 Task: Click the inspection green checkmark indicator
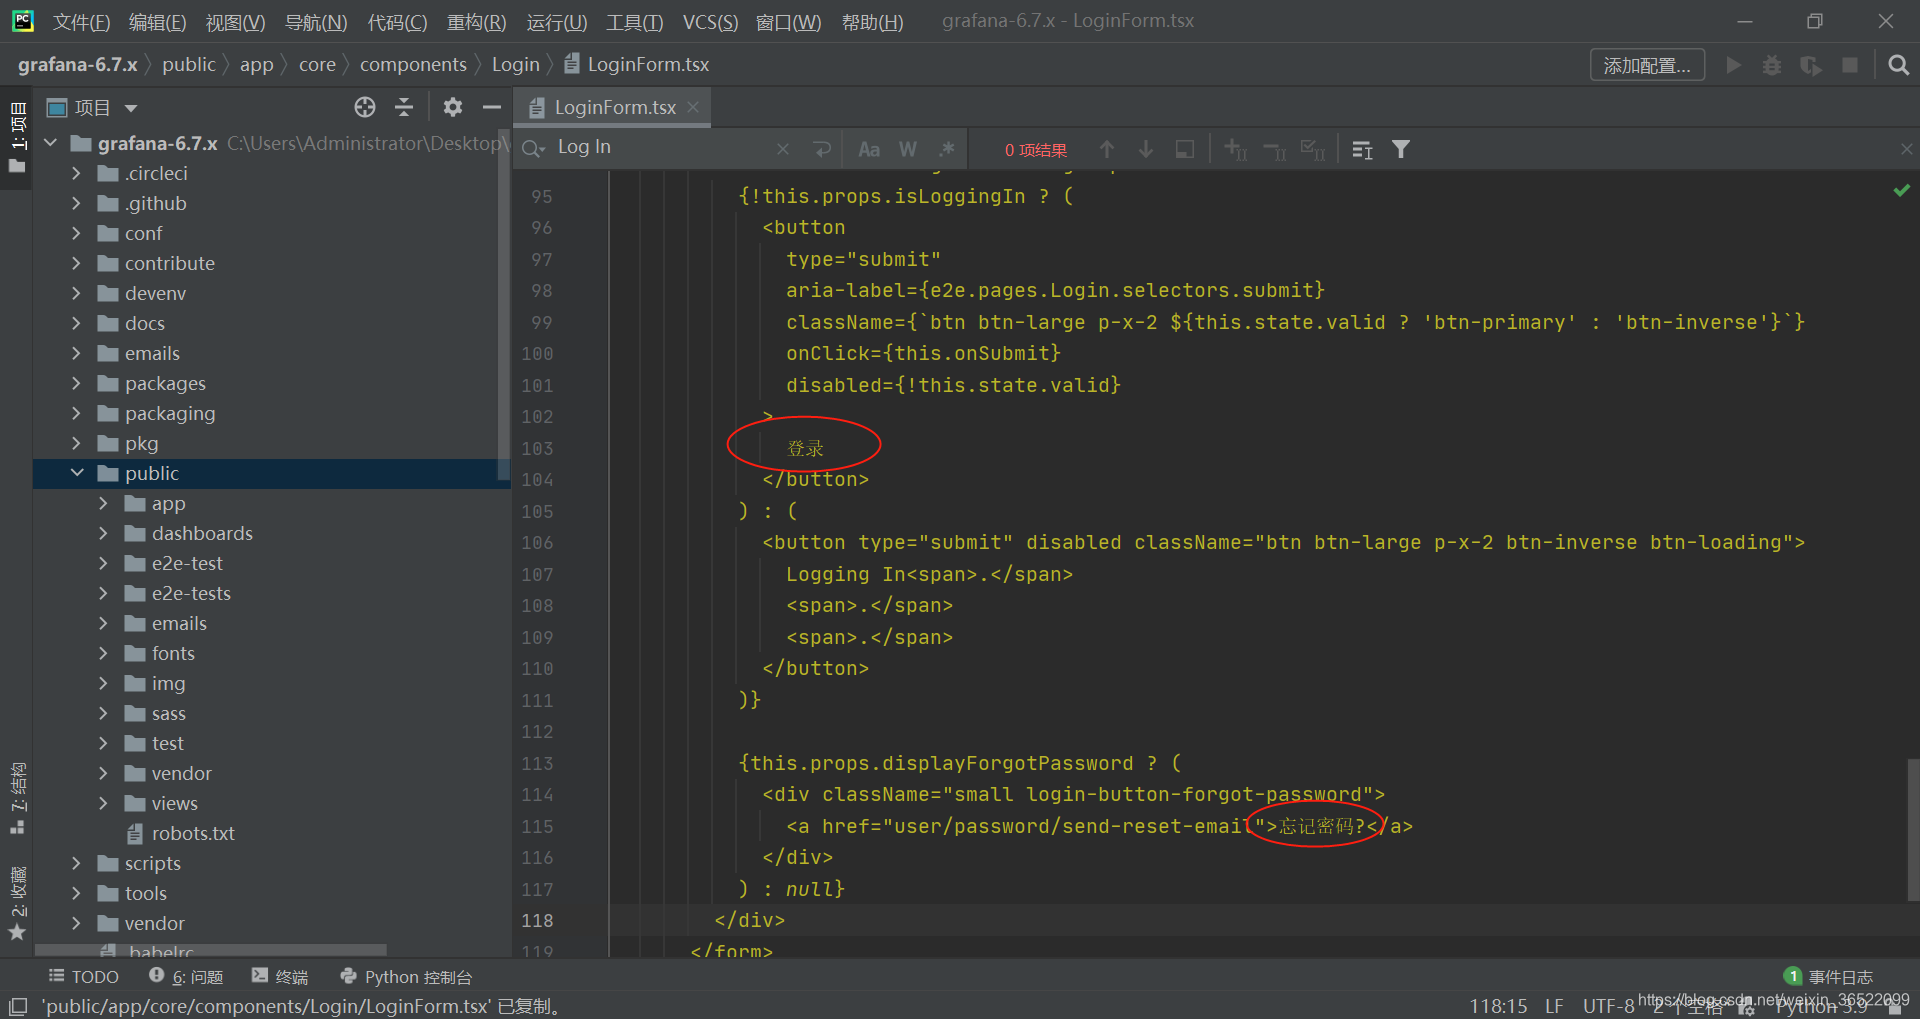1901,190
